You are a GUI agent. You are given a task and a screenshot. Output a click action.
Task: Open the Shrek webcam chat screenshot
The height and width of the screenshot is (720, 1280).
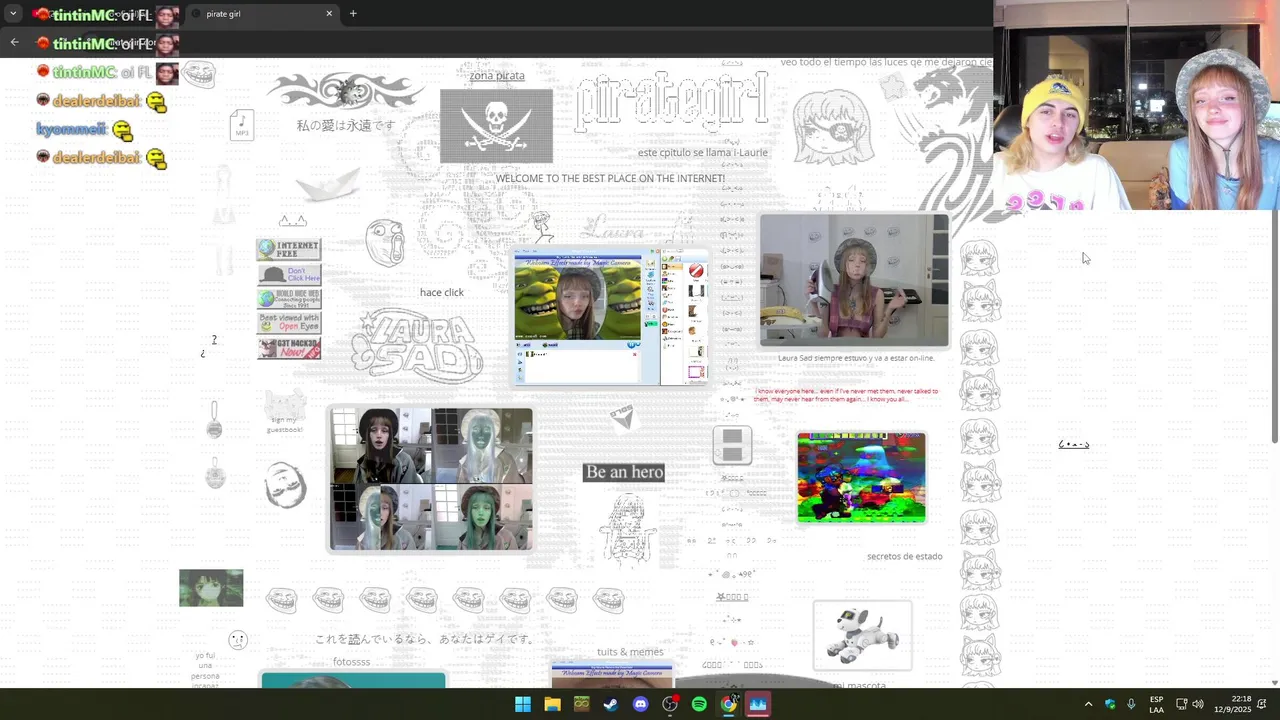610,319
